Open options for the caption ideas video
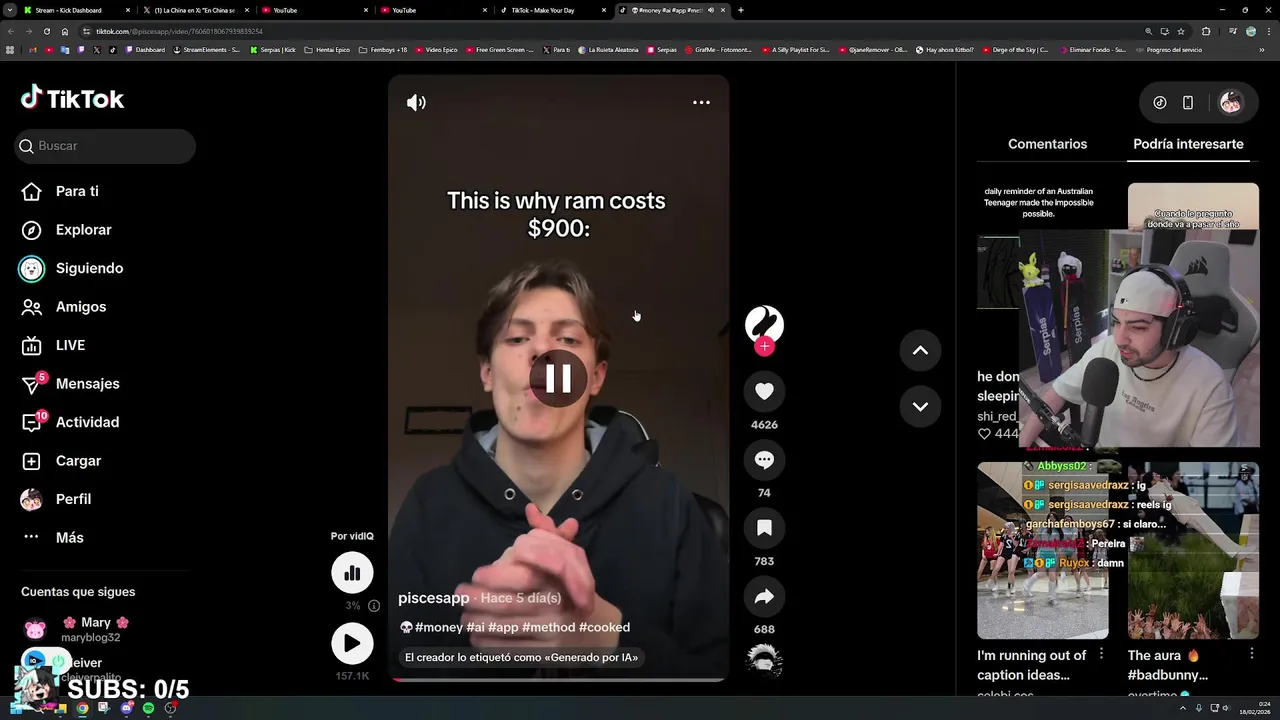This screenshot has width=1280, height=720. point(1101,653)
